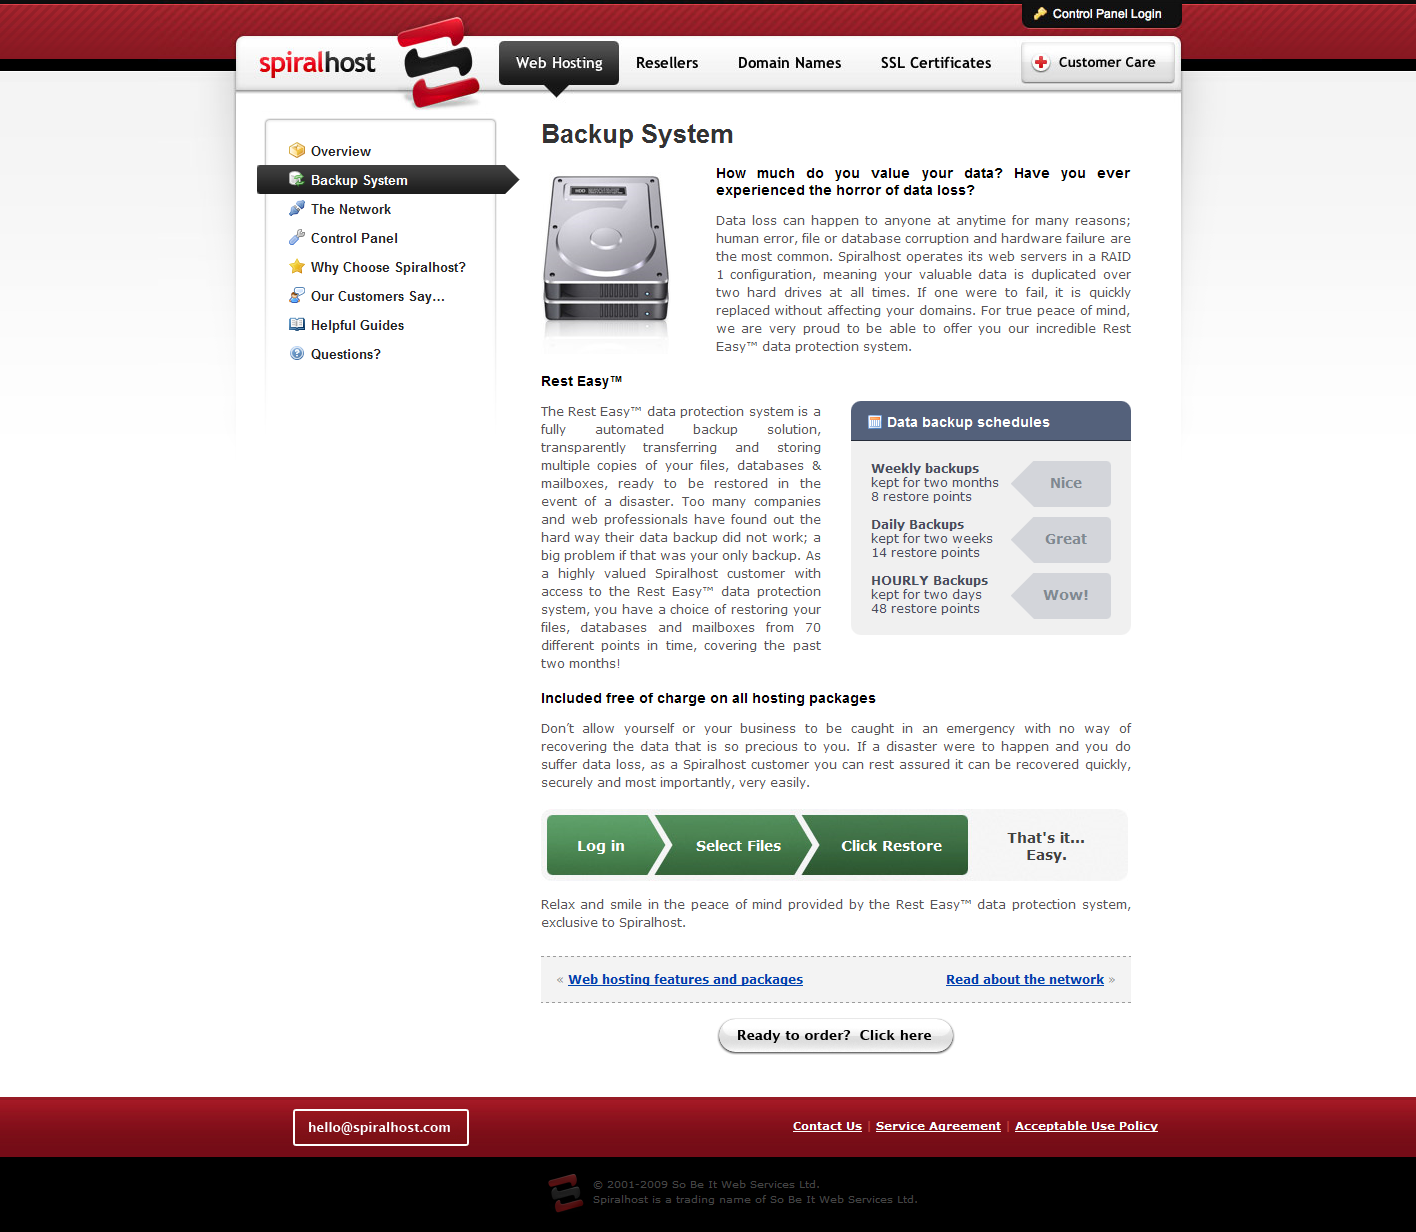Click the Backup System globe icon
Screen dimensions: 1416x1232
point(296,180)
